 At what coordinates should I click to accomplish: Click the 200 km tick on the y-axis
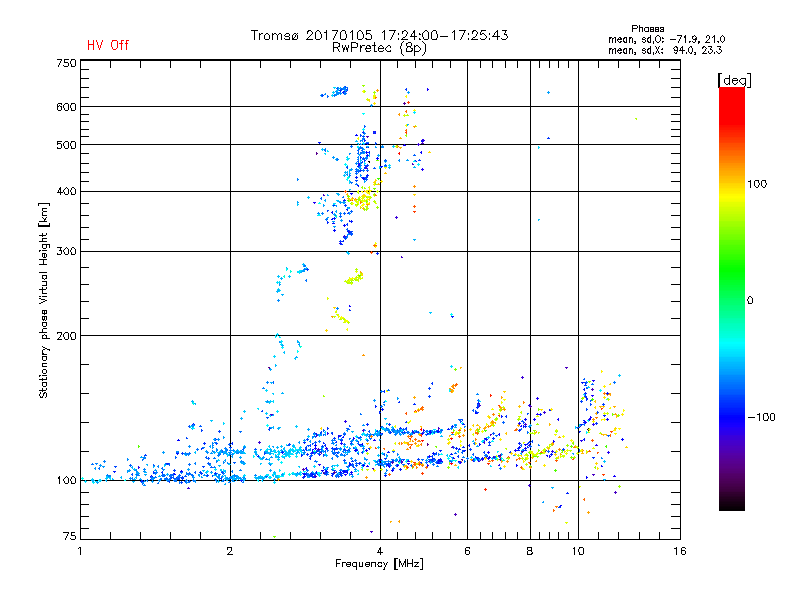coord(66,336)
